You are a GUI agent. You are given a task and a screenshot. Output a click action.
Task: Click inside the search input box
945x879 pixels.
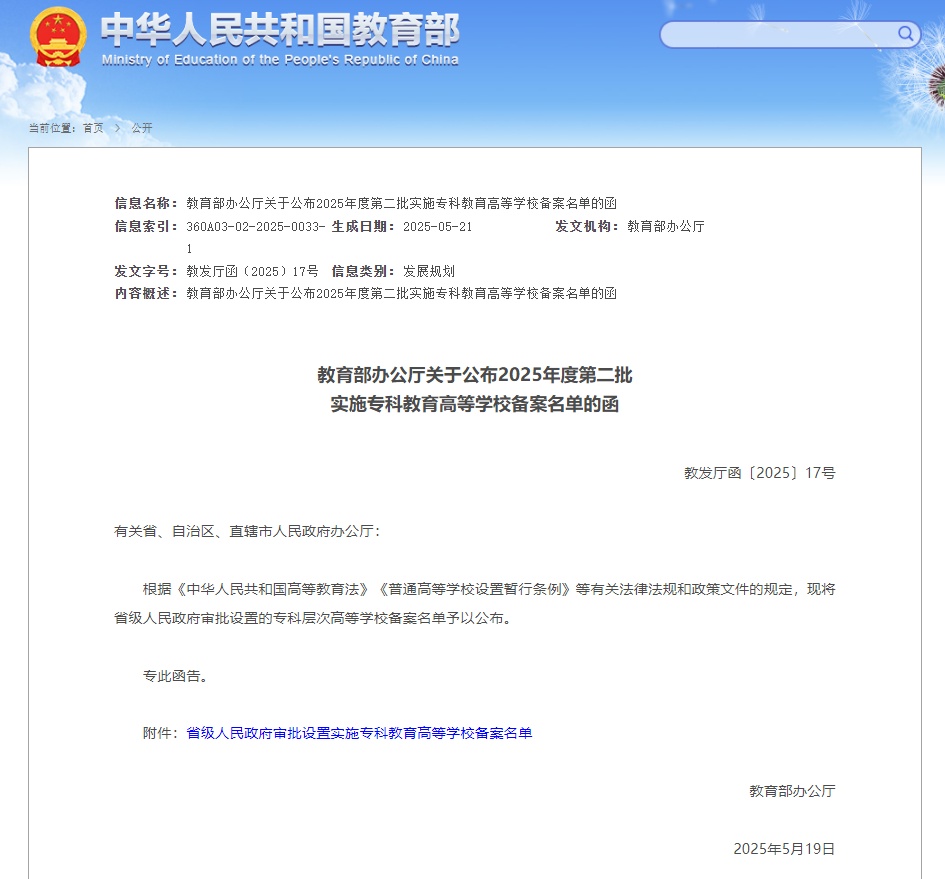point(780,34)
